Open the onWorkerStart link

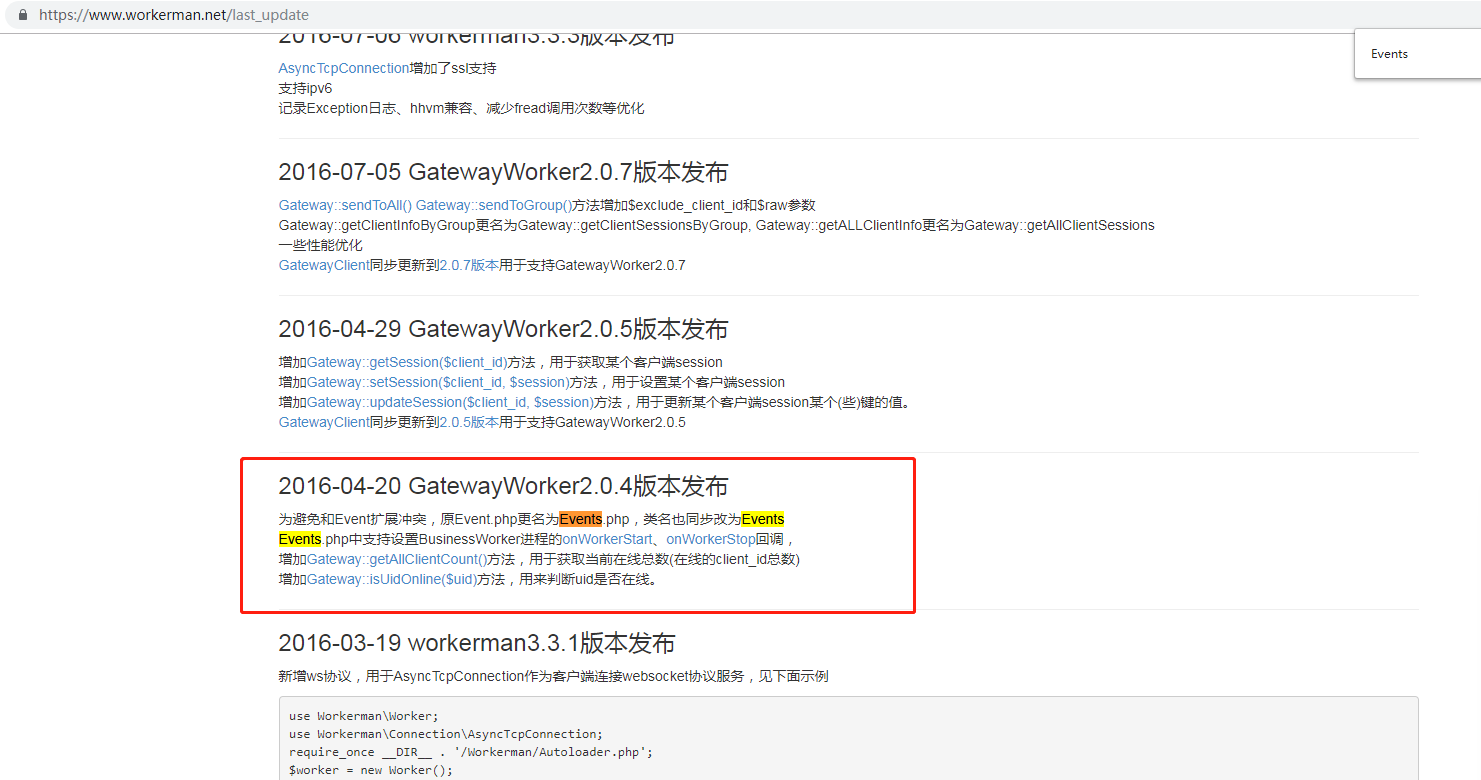(x=607, y=539)
